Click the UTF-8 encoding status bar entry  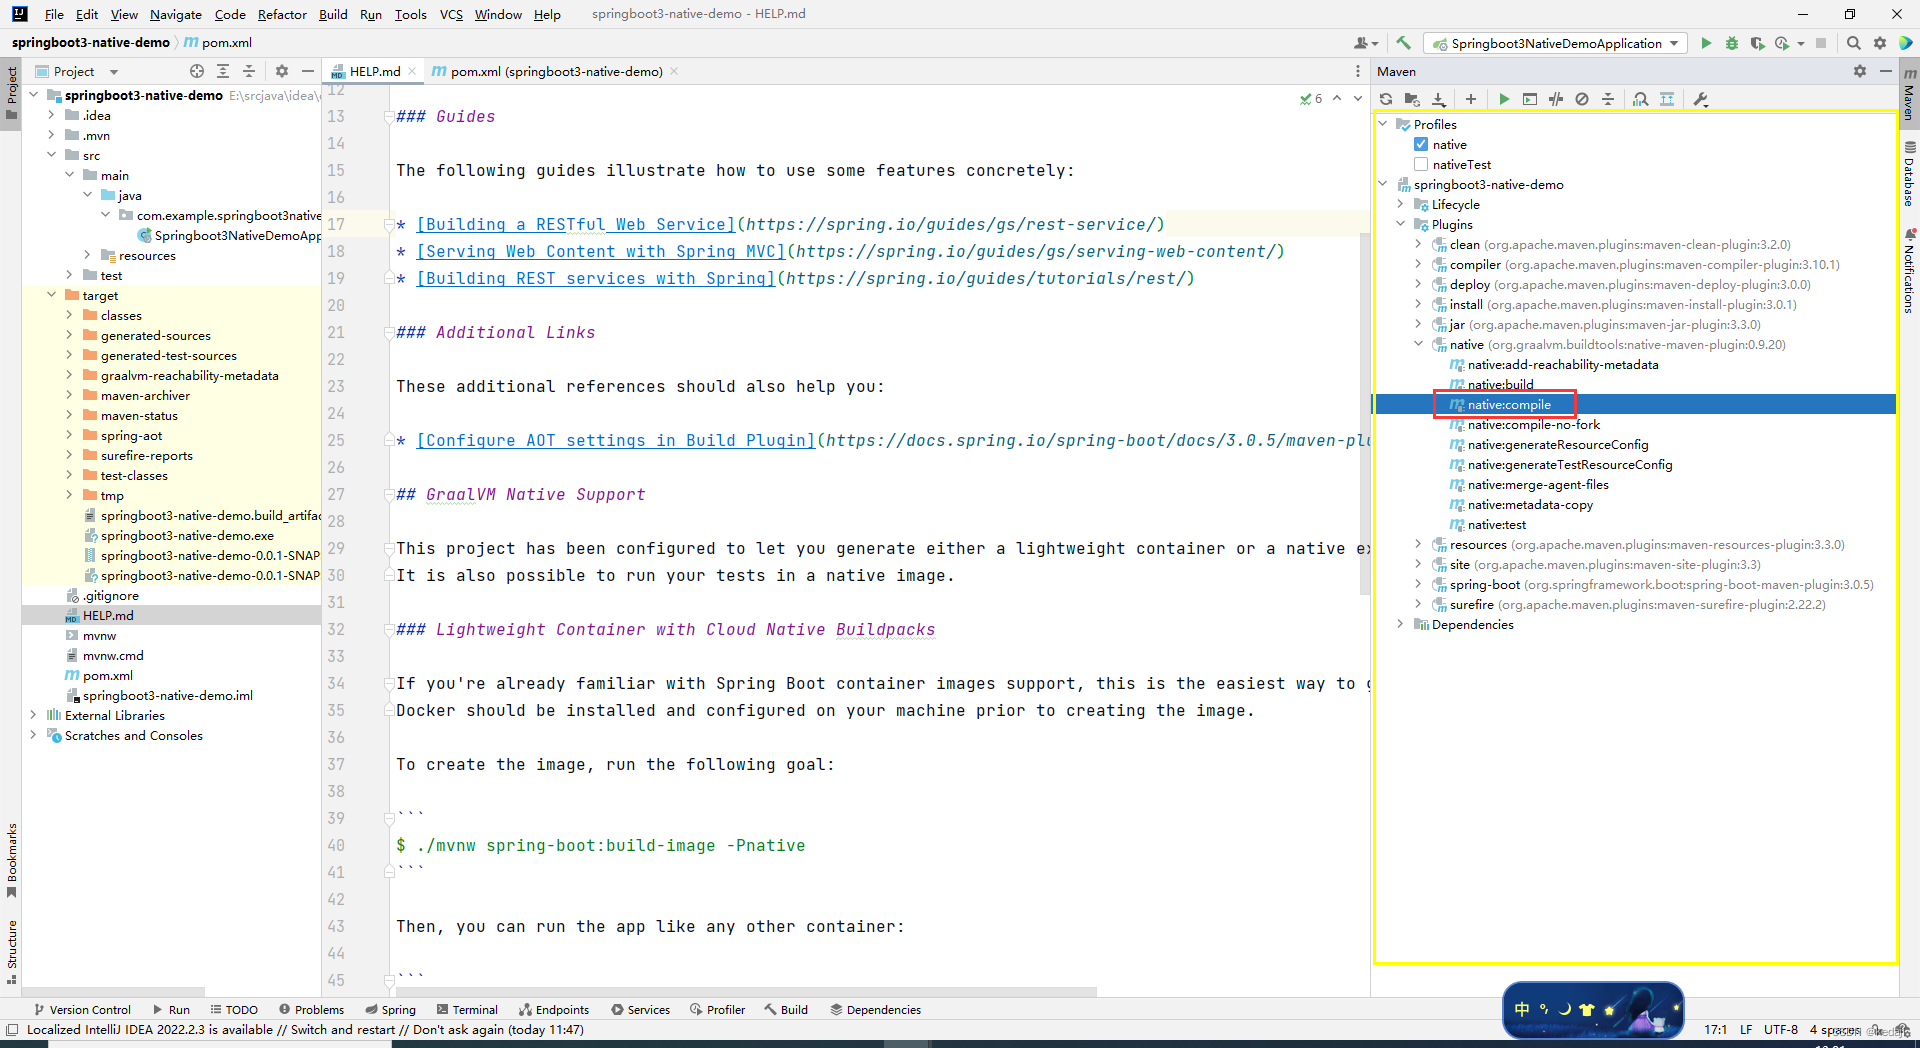point(1780,1030)
